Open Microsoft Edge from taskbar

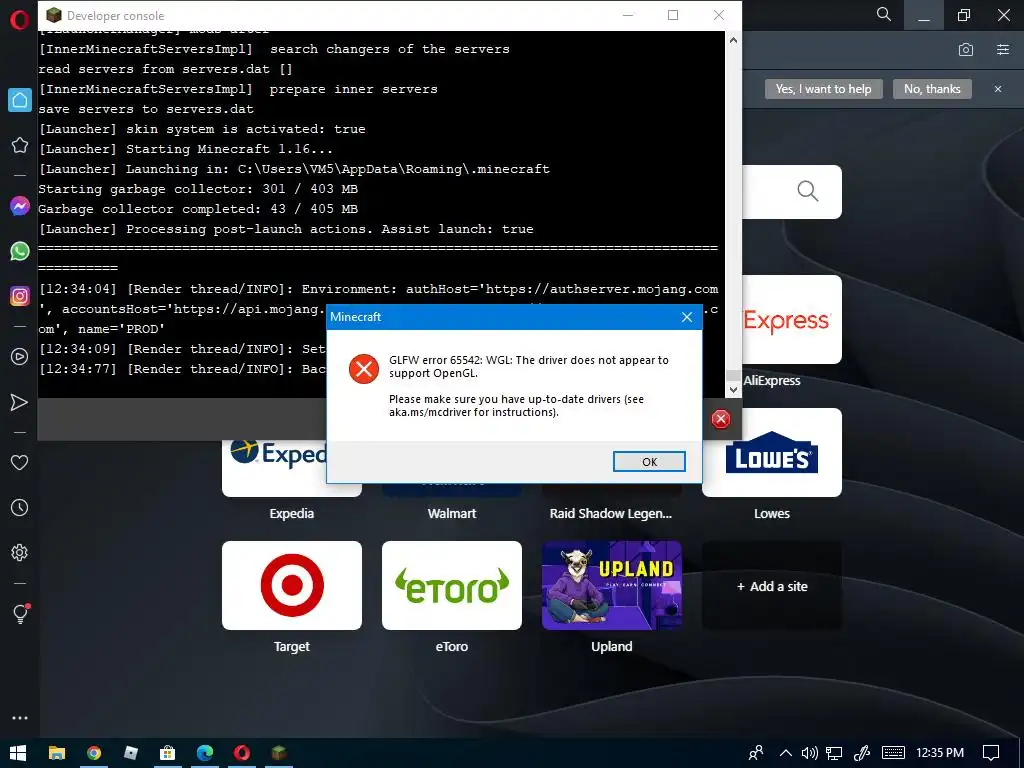[205, 753]
